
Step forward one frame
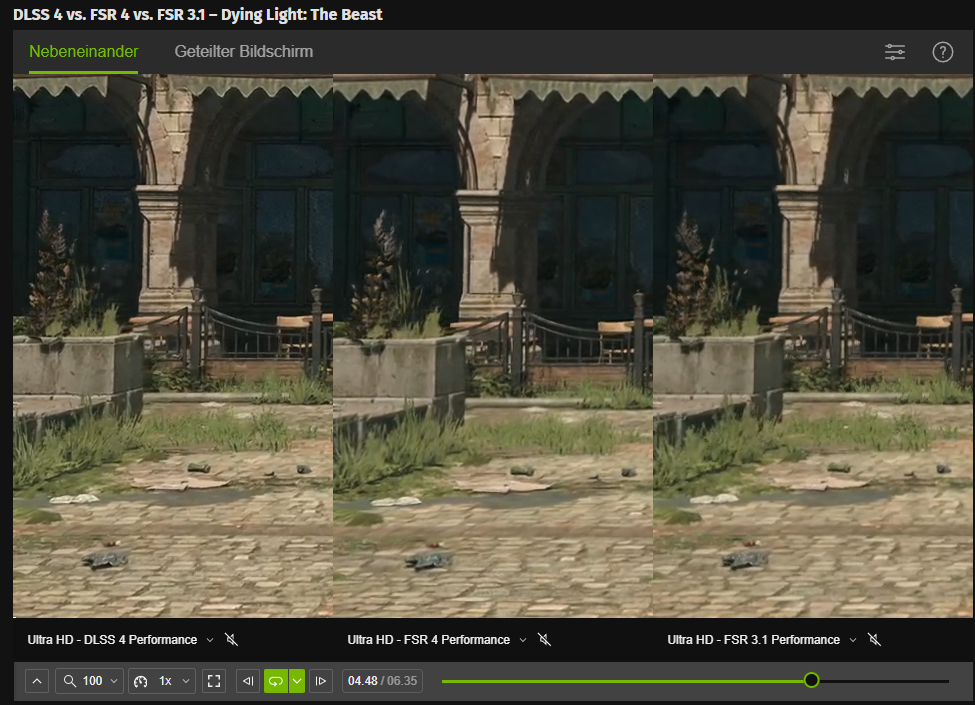pyautogui.click(x=320, y=680)
